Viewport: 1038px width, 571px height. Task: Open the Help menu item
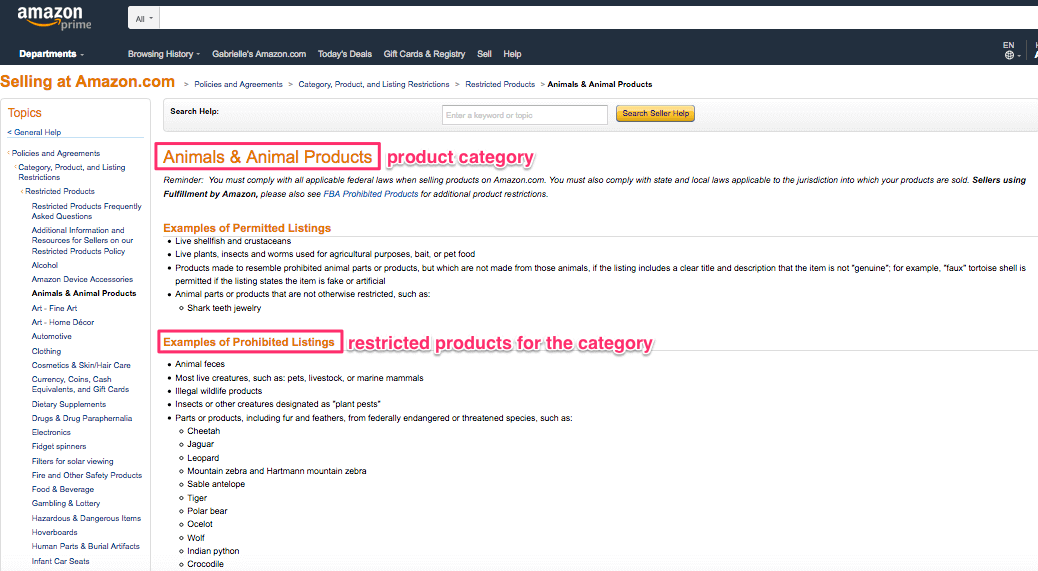click(512, 54)
